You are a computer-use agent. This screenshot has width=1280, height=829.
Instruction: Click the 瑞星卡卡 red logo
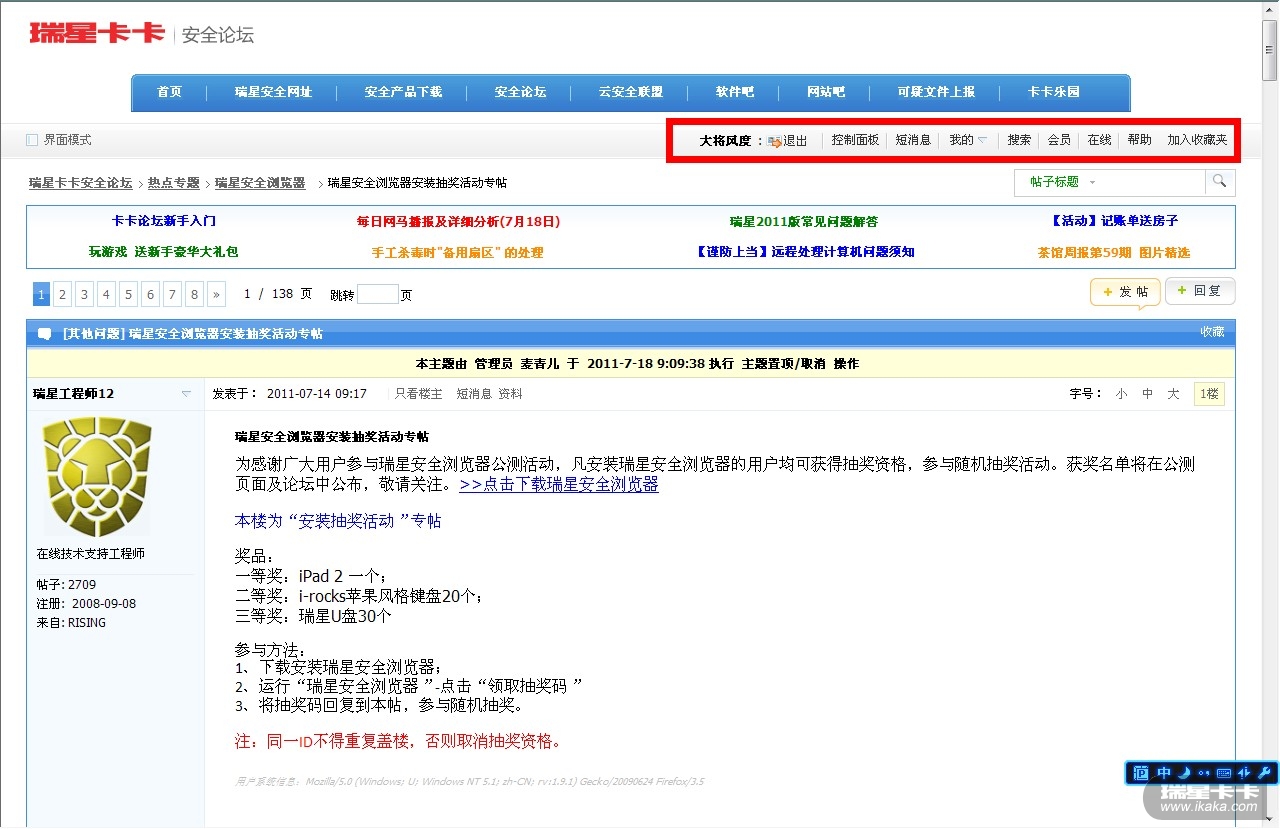point(97,33)
